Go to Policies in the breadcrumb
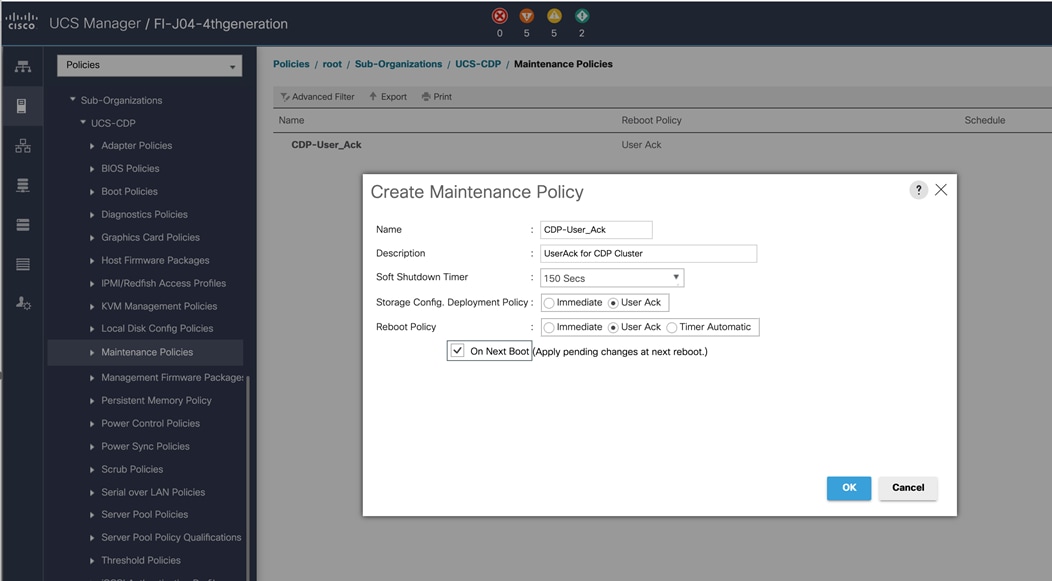Viewport: 1052px width, 581px height. [x=291, y=64]
